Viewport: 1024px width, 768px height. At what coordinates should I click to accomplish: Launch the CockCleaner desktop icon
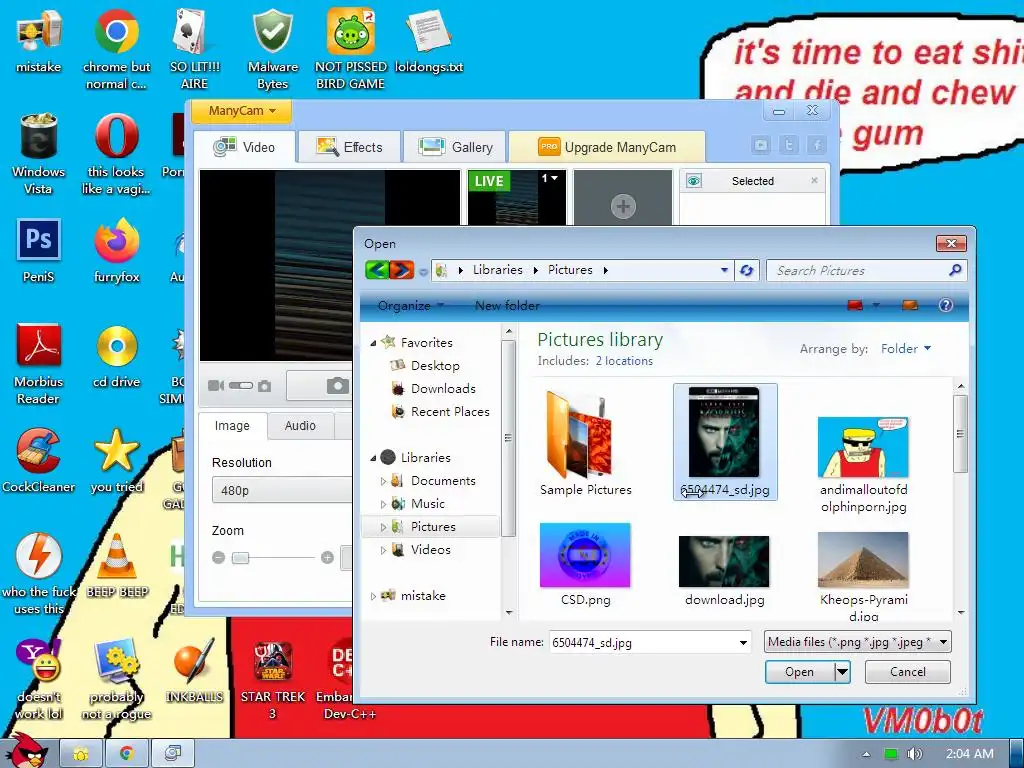(x=39, y=461)
